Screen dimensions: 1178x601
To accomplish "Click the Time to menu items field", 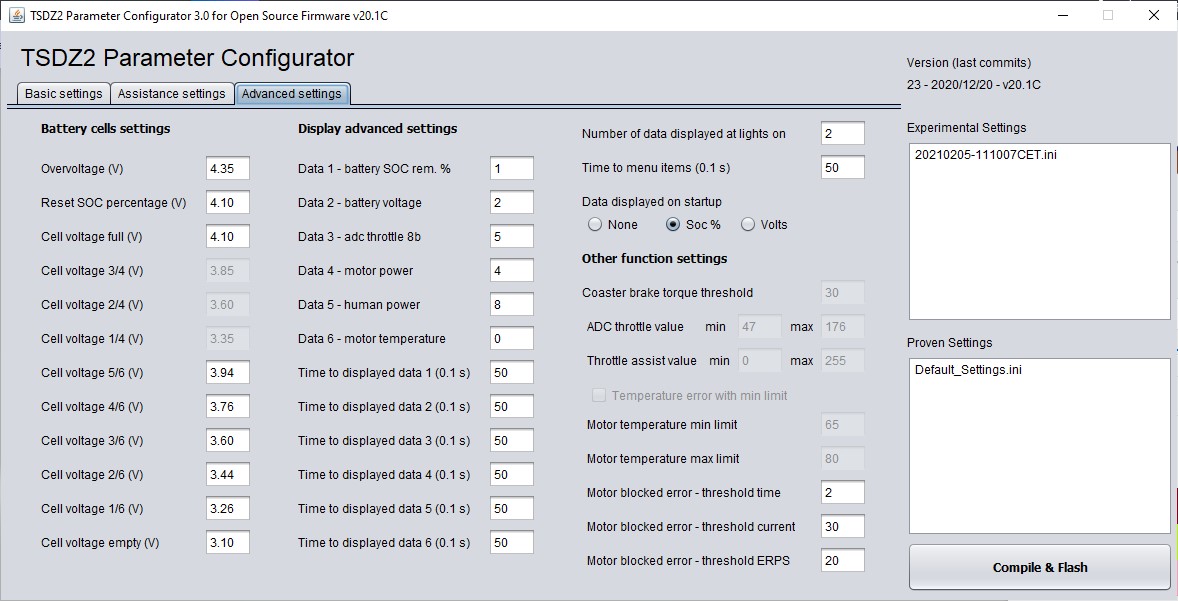I will point(841,166).
